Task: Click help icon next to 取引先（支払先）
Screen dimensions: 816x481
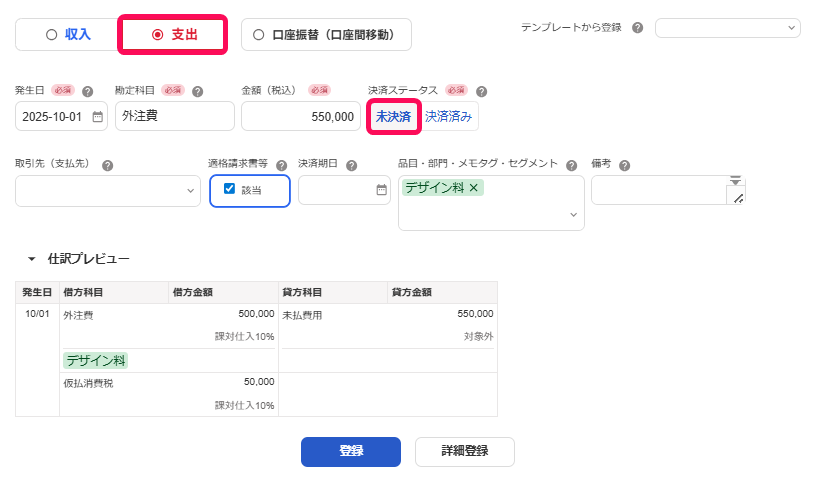Action: point(107,166)
